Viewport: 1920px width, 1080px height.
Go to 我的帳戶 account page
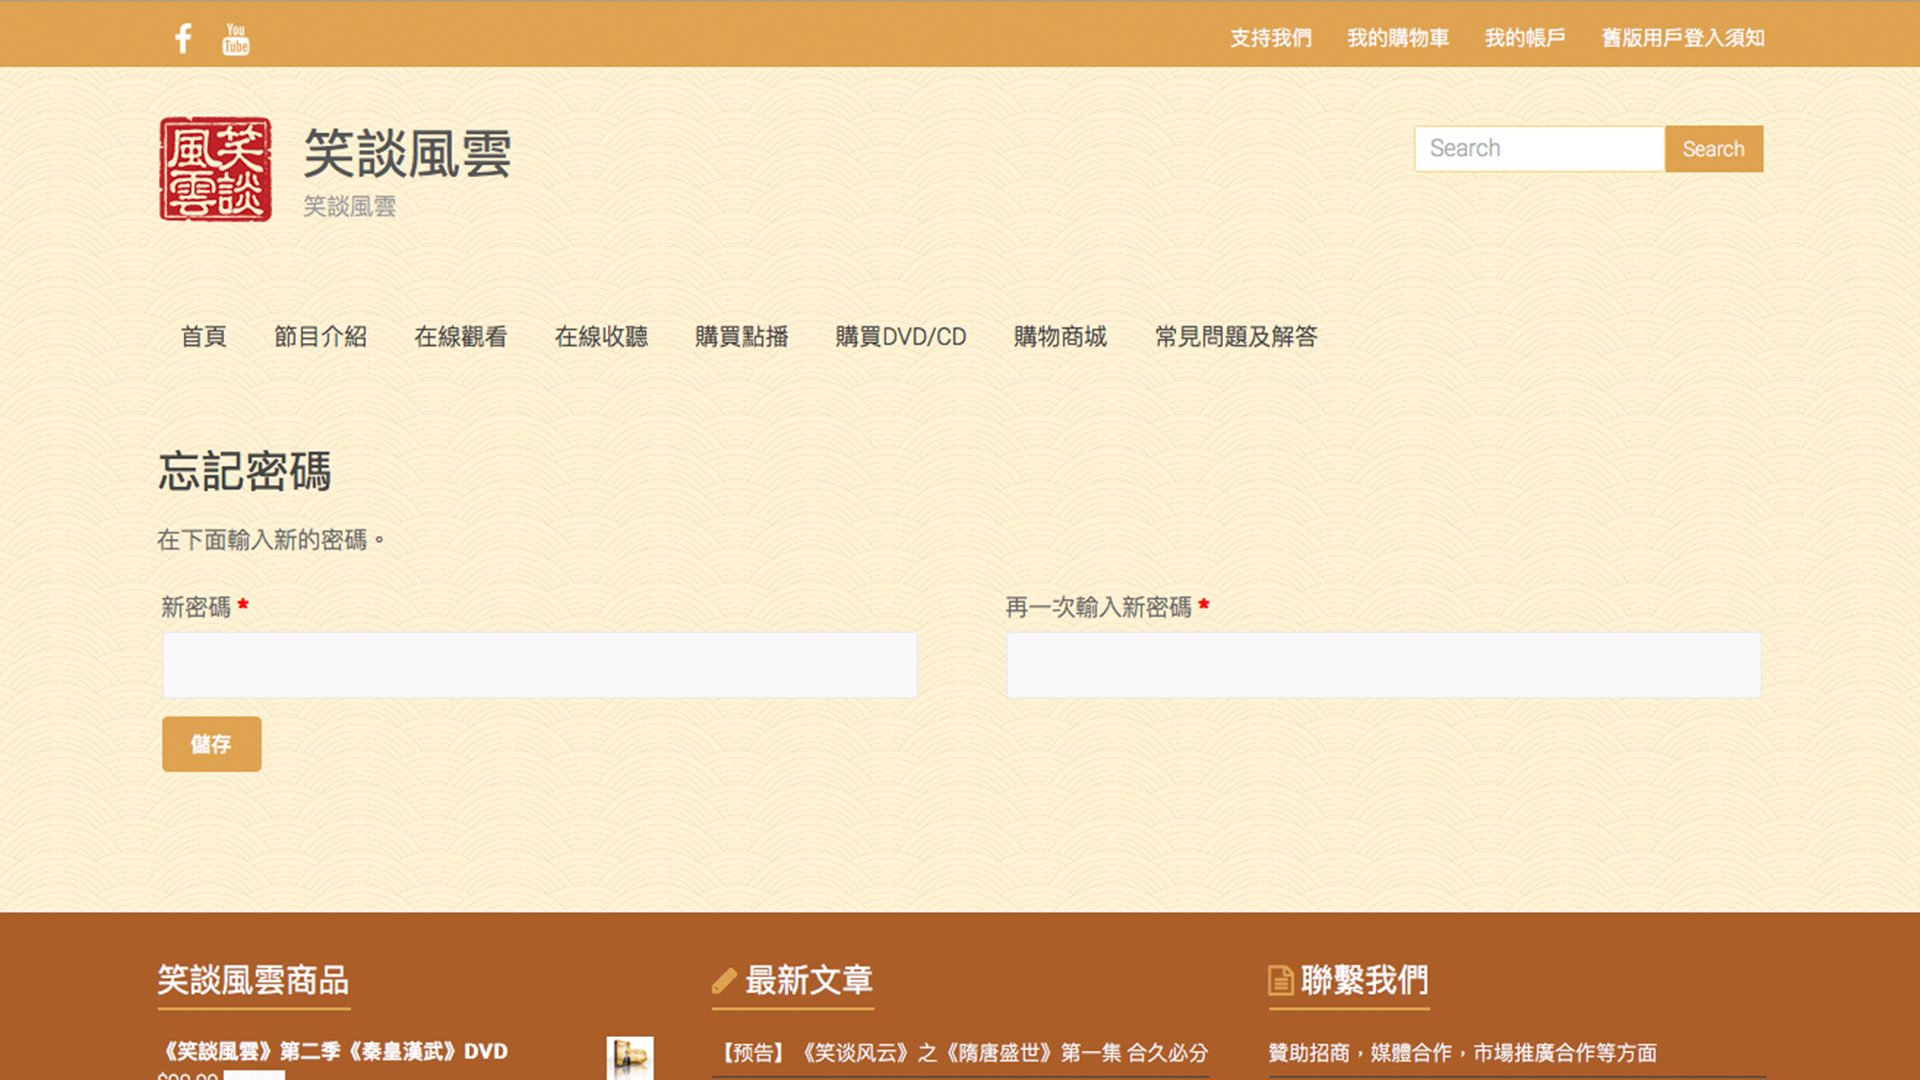(1524, 38)
